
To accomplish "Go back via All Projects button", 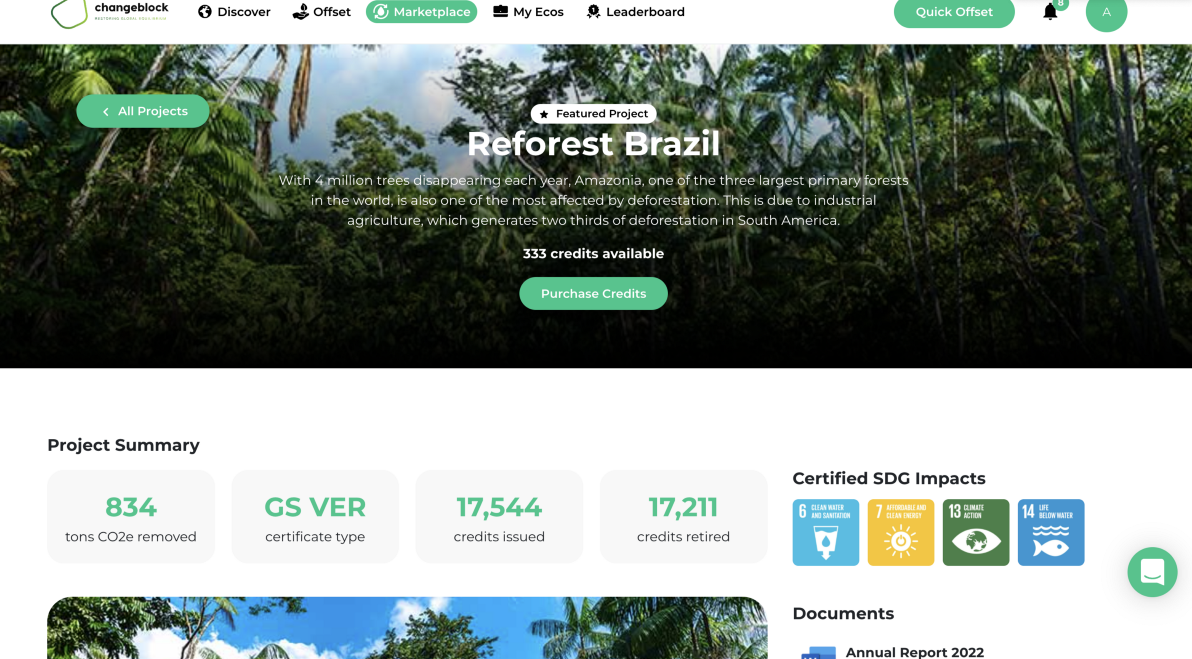I will [x=143, y=111].
